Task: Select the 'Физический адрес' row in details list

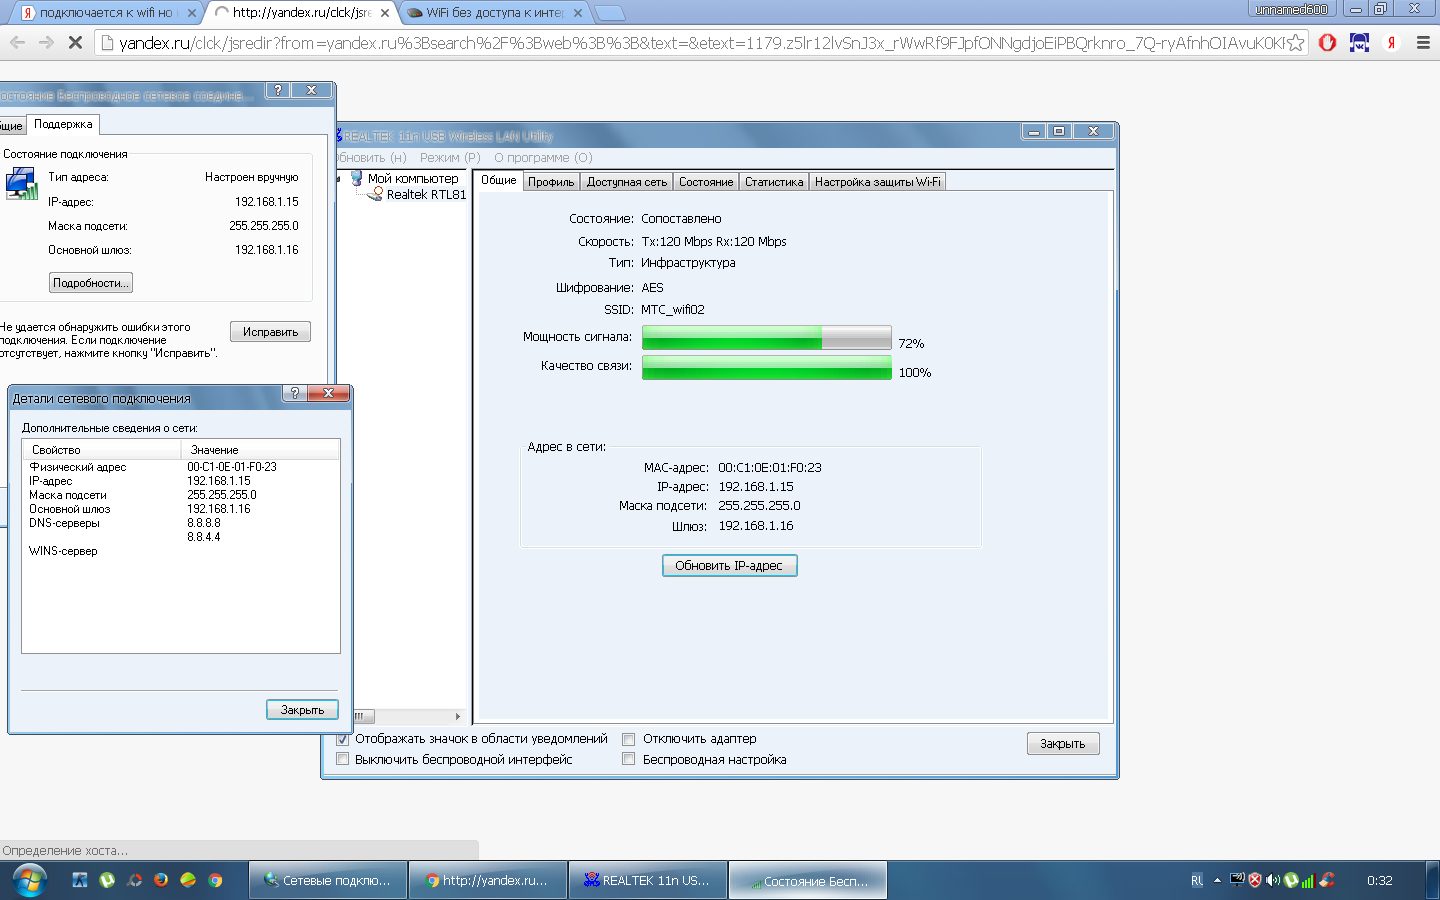Action: [181, 467]
